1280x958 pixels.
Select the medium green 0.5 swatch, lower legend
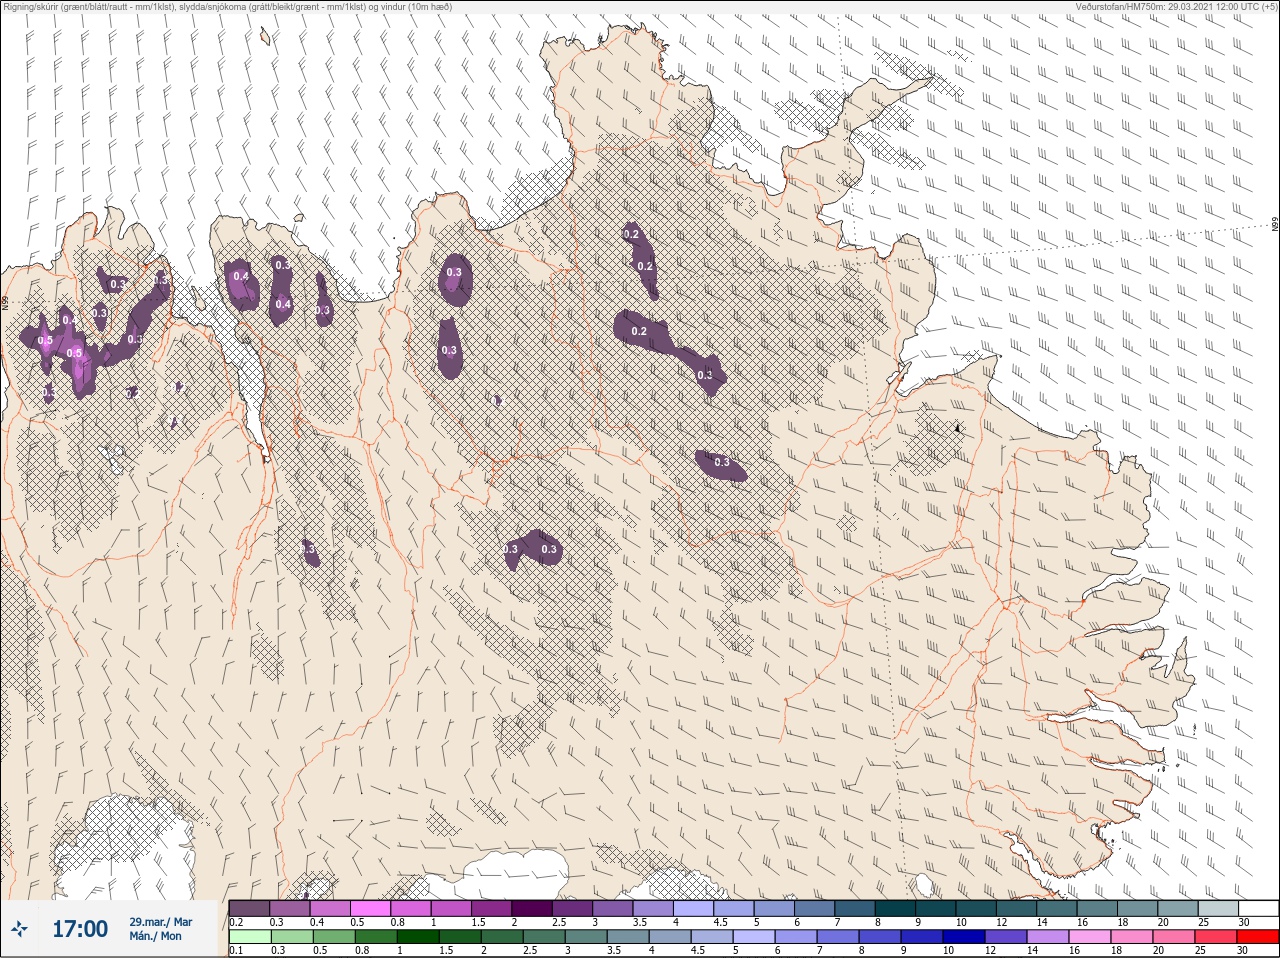pyautogui.click(x=334, y=937)
